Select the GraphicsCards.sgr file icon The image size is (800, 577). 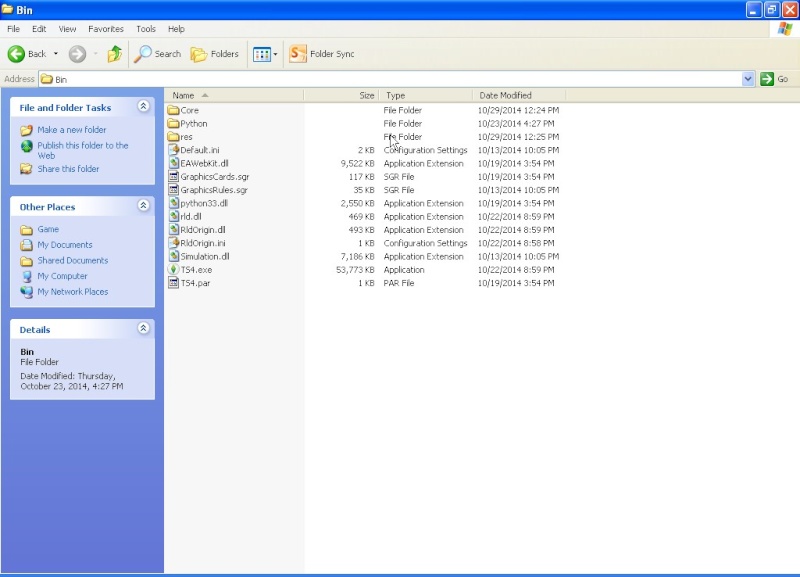pyautogui.click(x=173, y=177)
